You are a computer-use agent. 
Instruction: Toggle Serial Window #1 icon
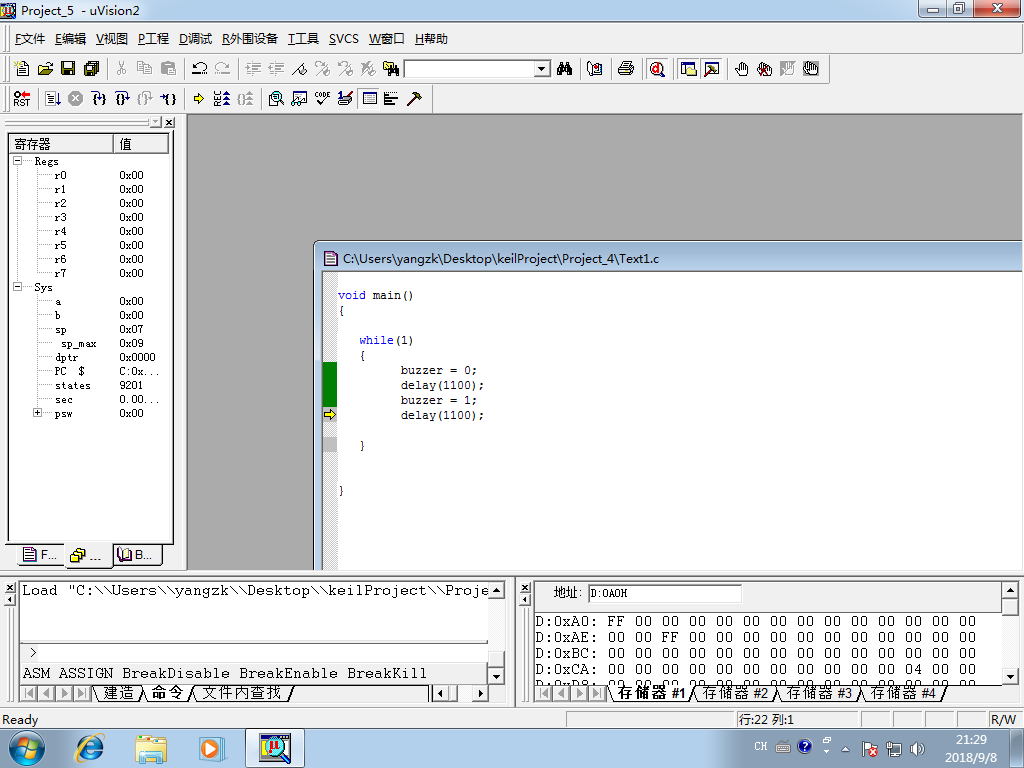(x=345, y=99)
